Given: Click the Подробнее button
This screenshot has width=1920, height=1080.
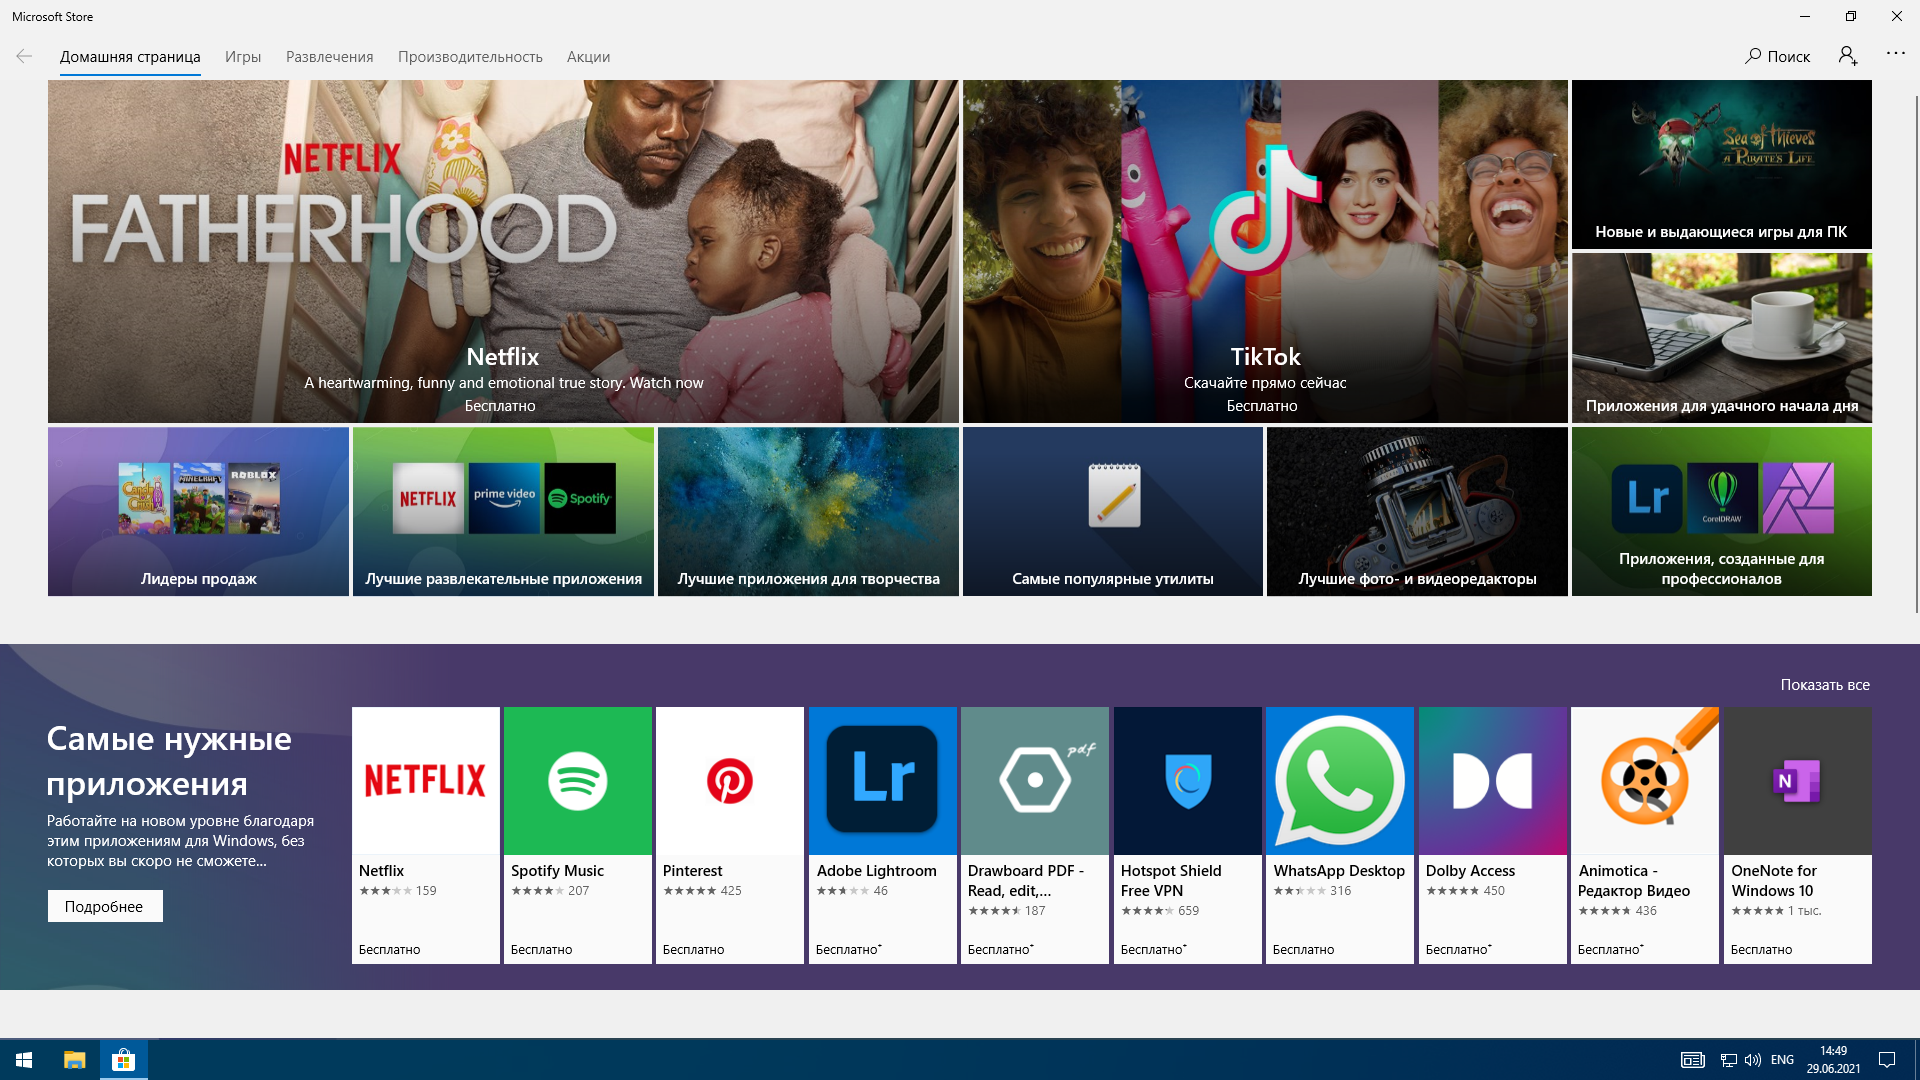Looking at the screenshot, I should pos(105,906).
